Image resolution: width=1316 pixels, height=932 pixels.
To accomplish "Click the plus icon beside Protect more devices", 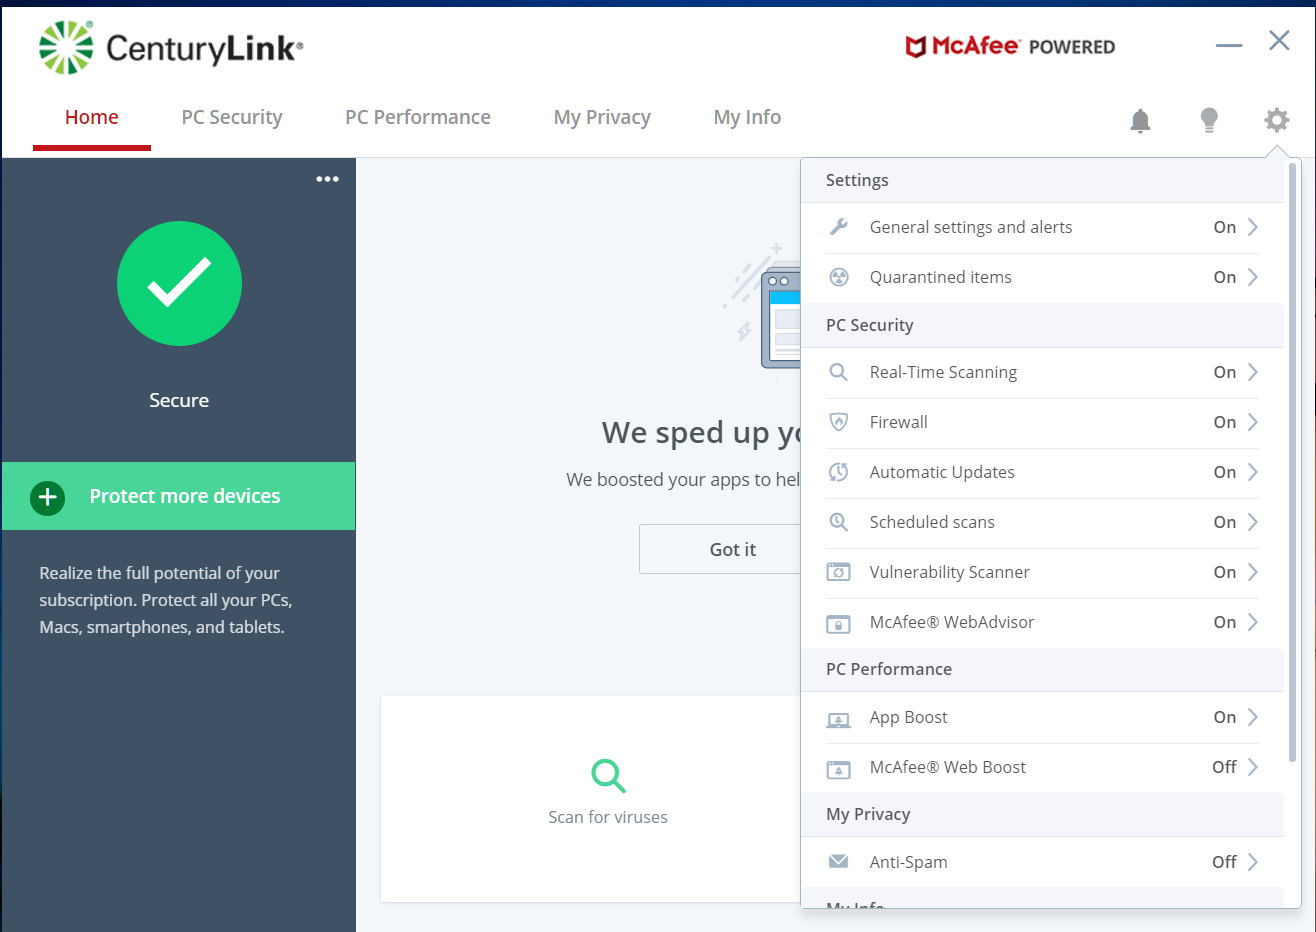I will pos(47,497).
